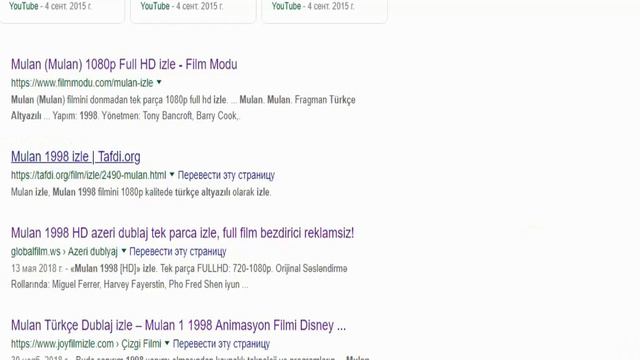The width and height of the screenshot is (640, 360).
Task: Open the first YouTube video card
Action: [x=62, y=10]
